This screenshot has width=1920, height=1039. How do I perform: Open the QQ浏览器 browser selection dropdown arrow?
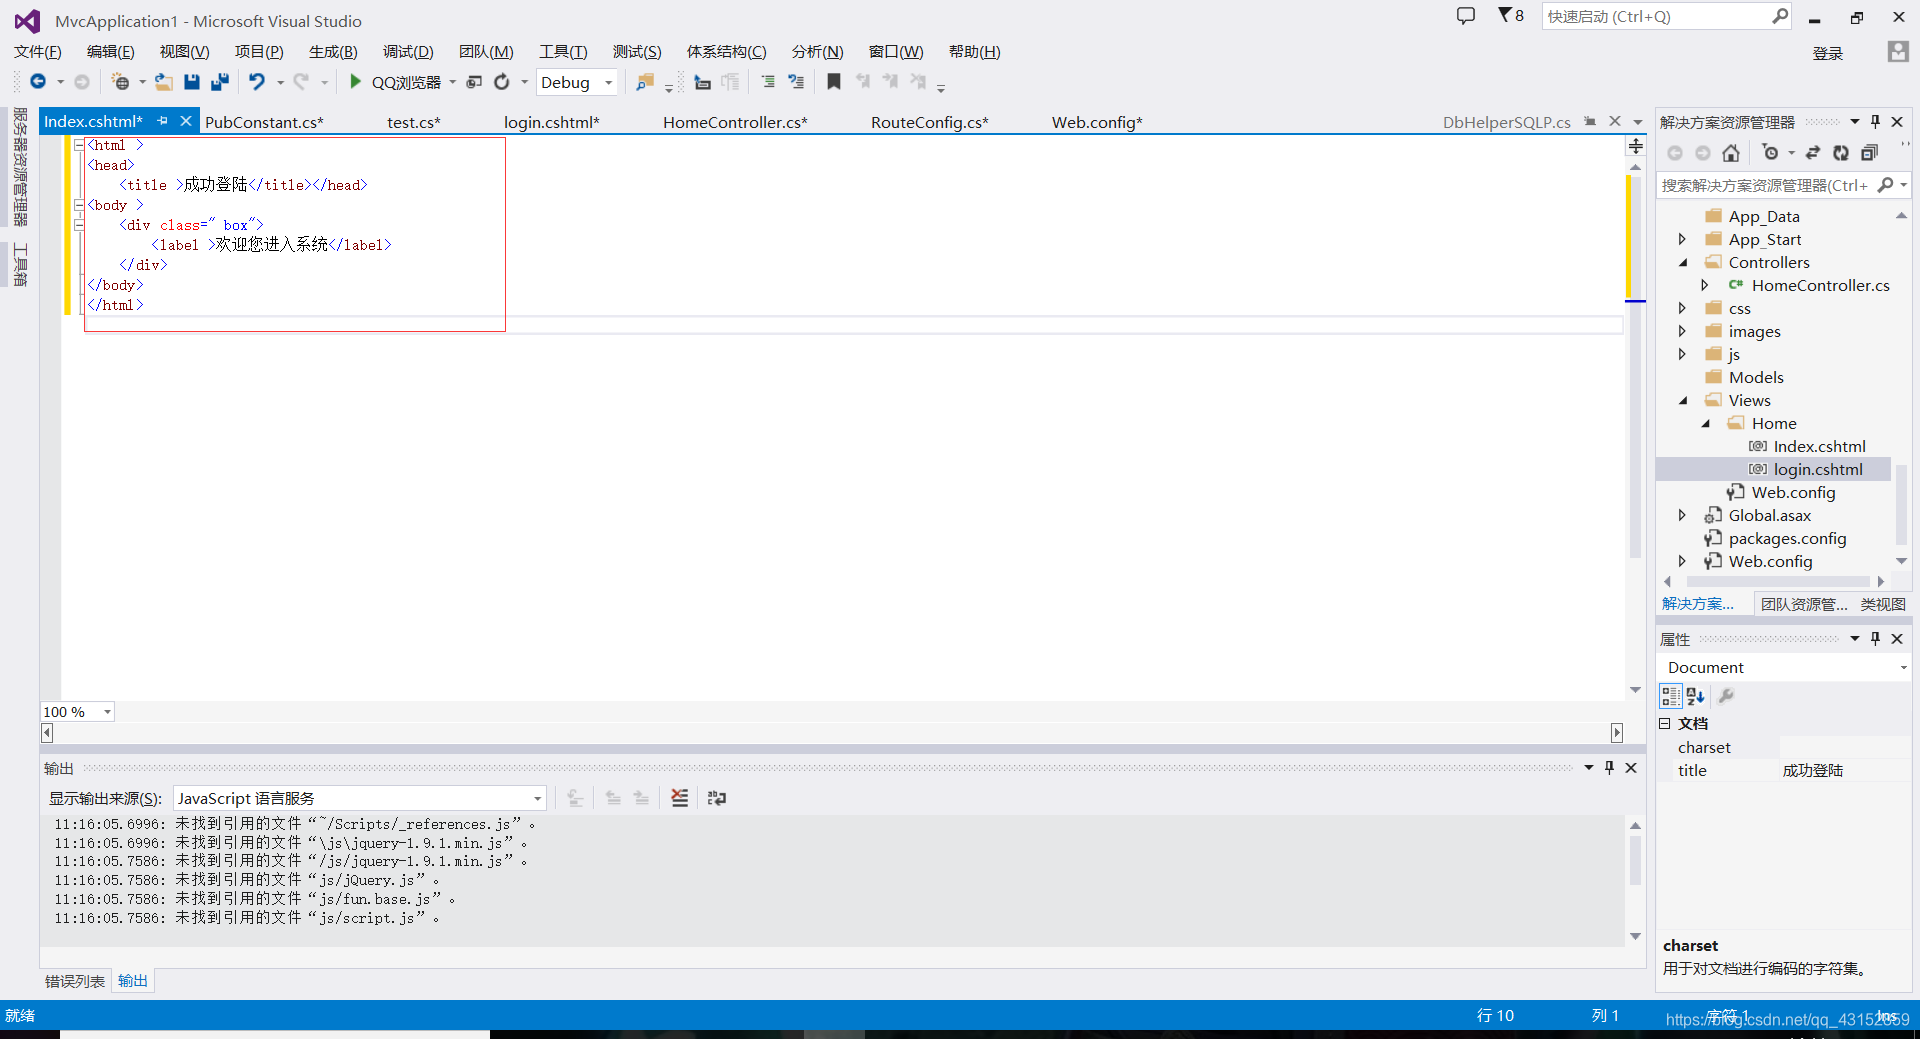pyautogui.click(x=452, y=83)
